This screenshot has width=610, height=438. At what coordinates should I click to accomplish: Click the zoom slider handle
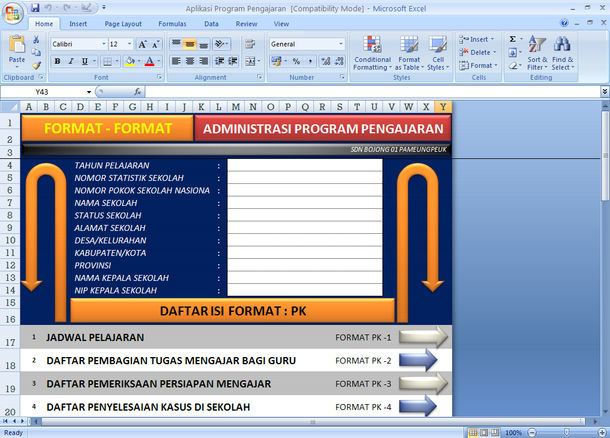pyautogui.click(x=566, y=433)
